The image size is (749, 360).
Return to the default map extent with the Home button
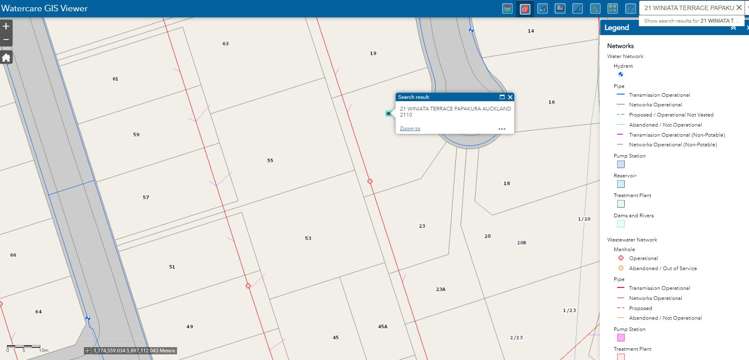click(6, 58)
